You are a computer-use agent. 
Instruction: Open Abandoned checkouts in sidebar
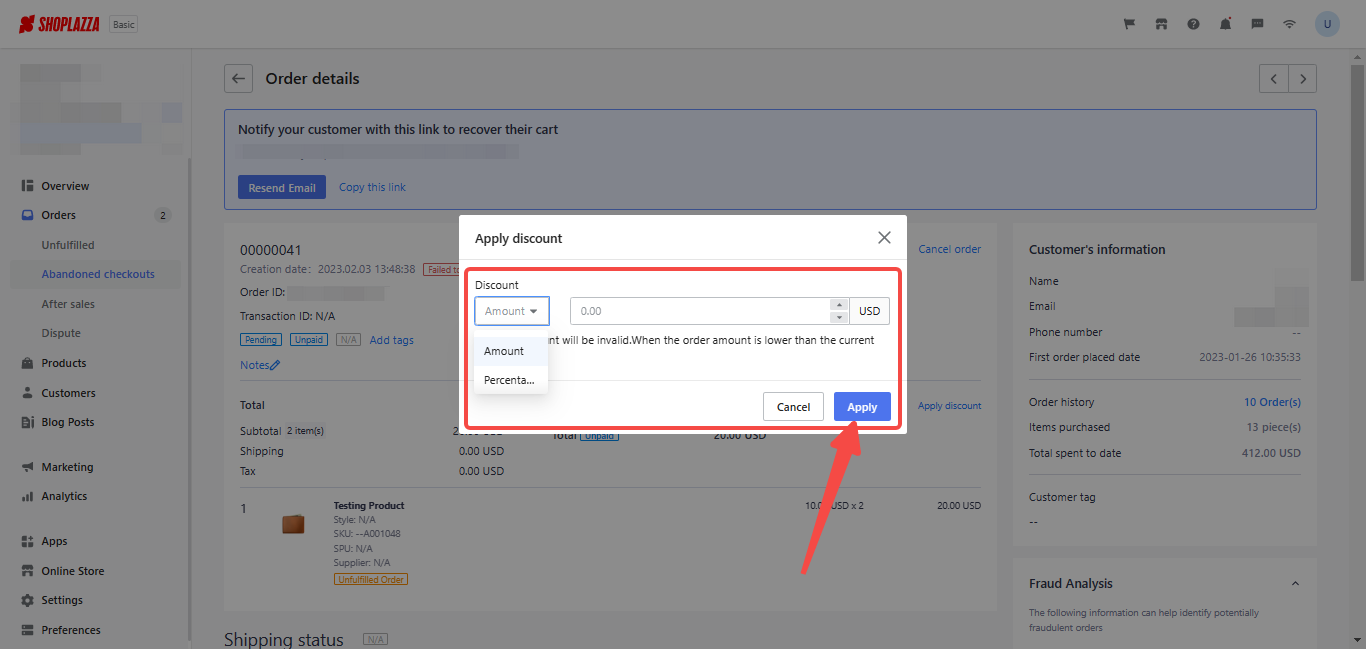point(98,274)
